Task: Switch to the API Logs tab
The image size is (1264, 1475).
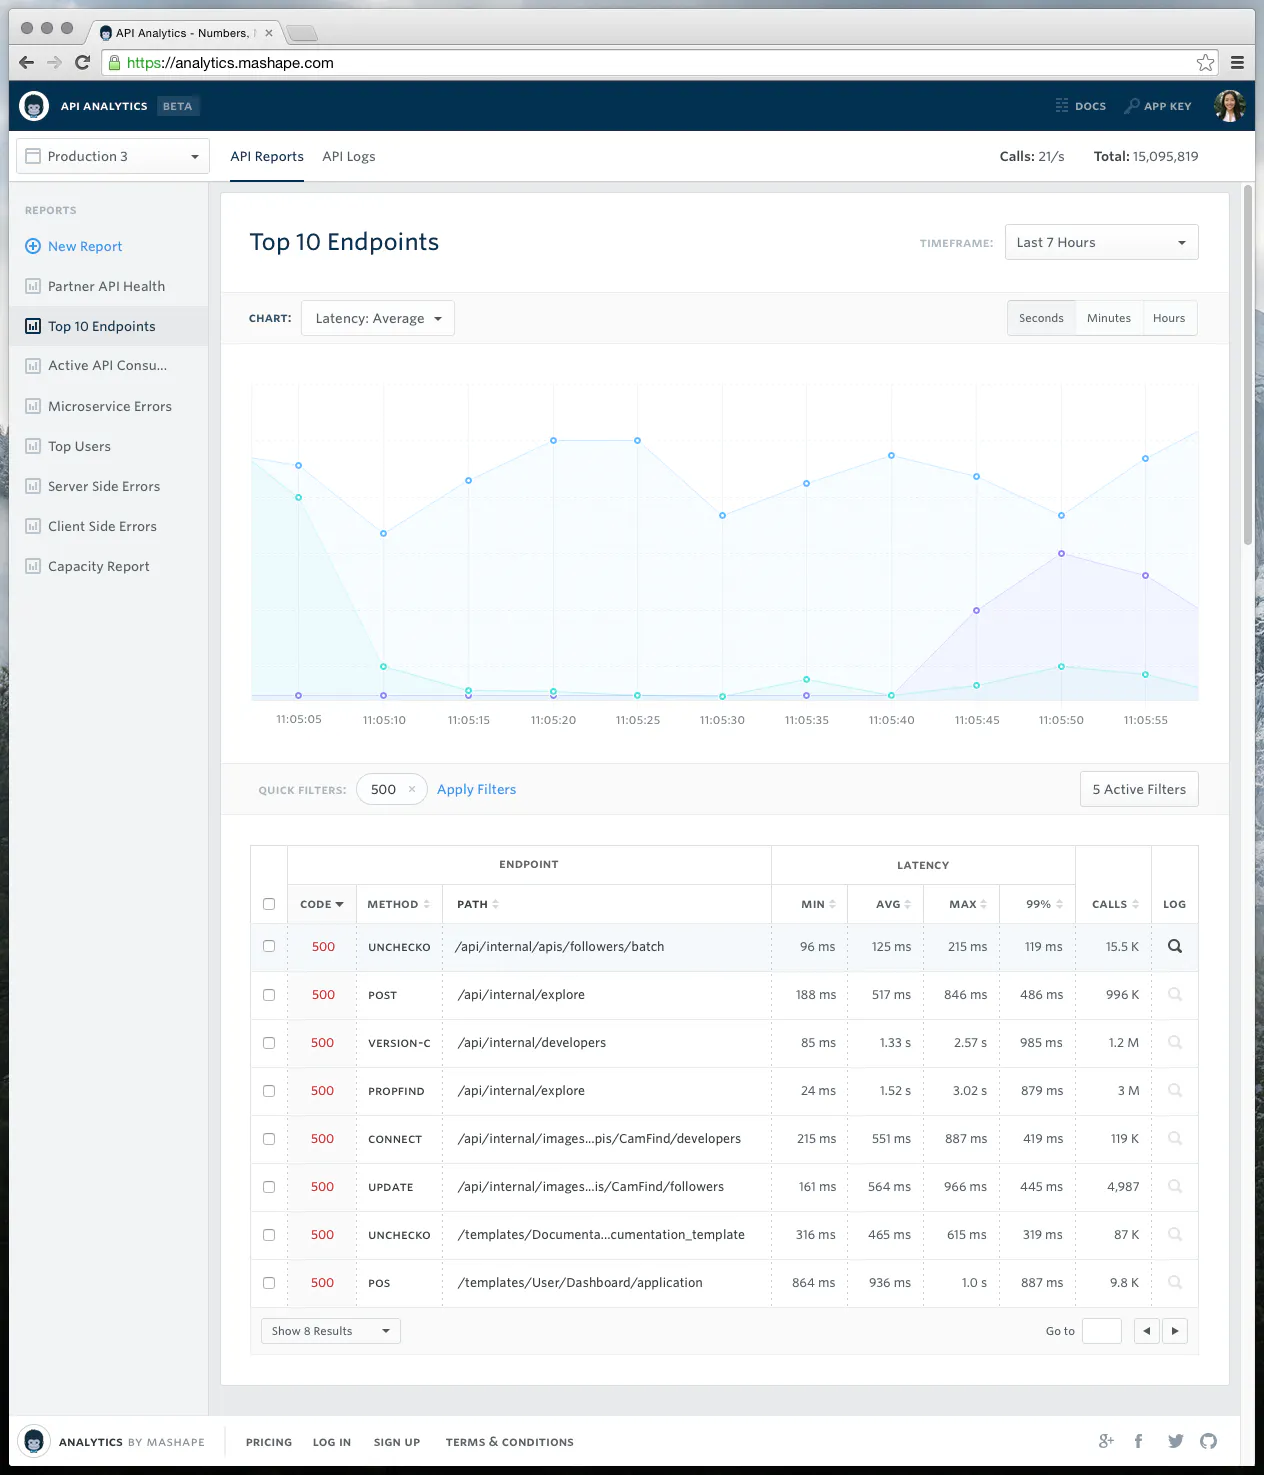Action: (x=349, y=156)
